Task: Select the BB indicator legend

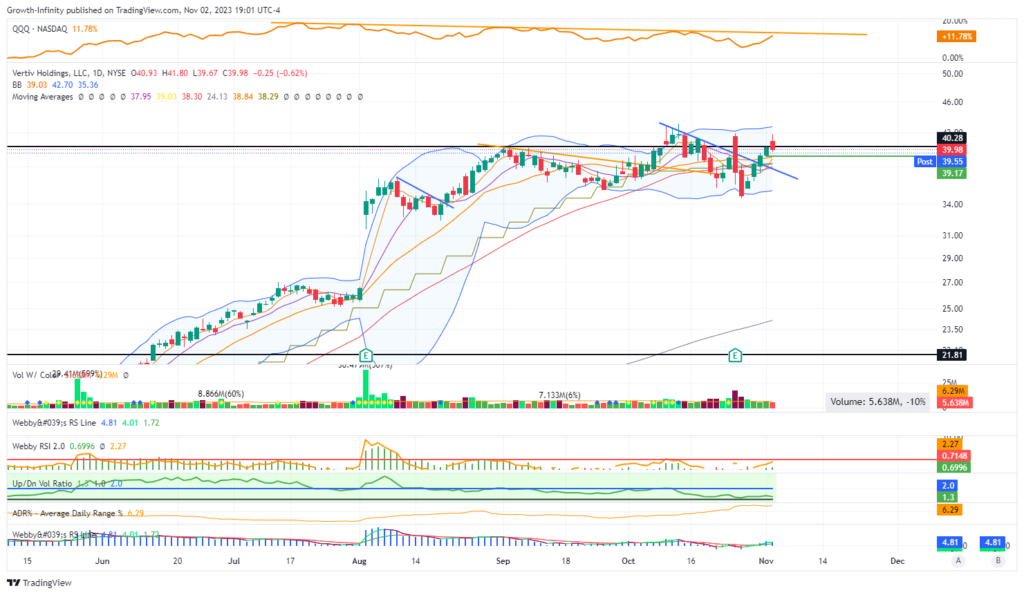Action: 13,85
